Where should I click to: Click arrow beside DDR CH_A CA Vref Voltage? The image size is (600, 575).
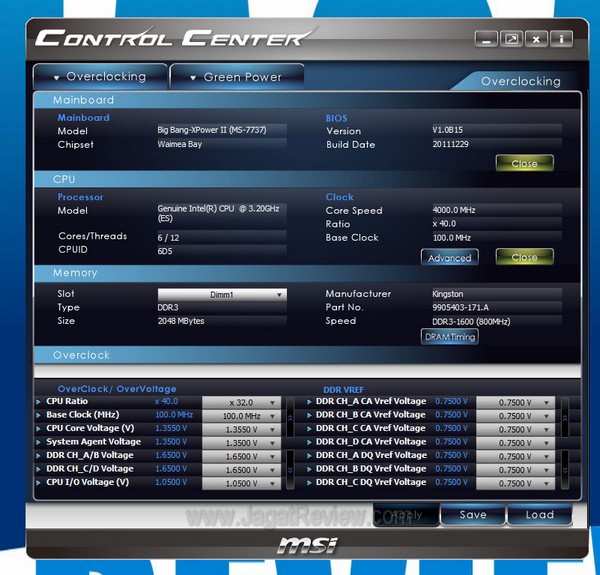click(309, 402)
